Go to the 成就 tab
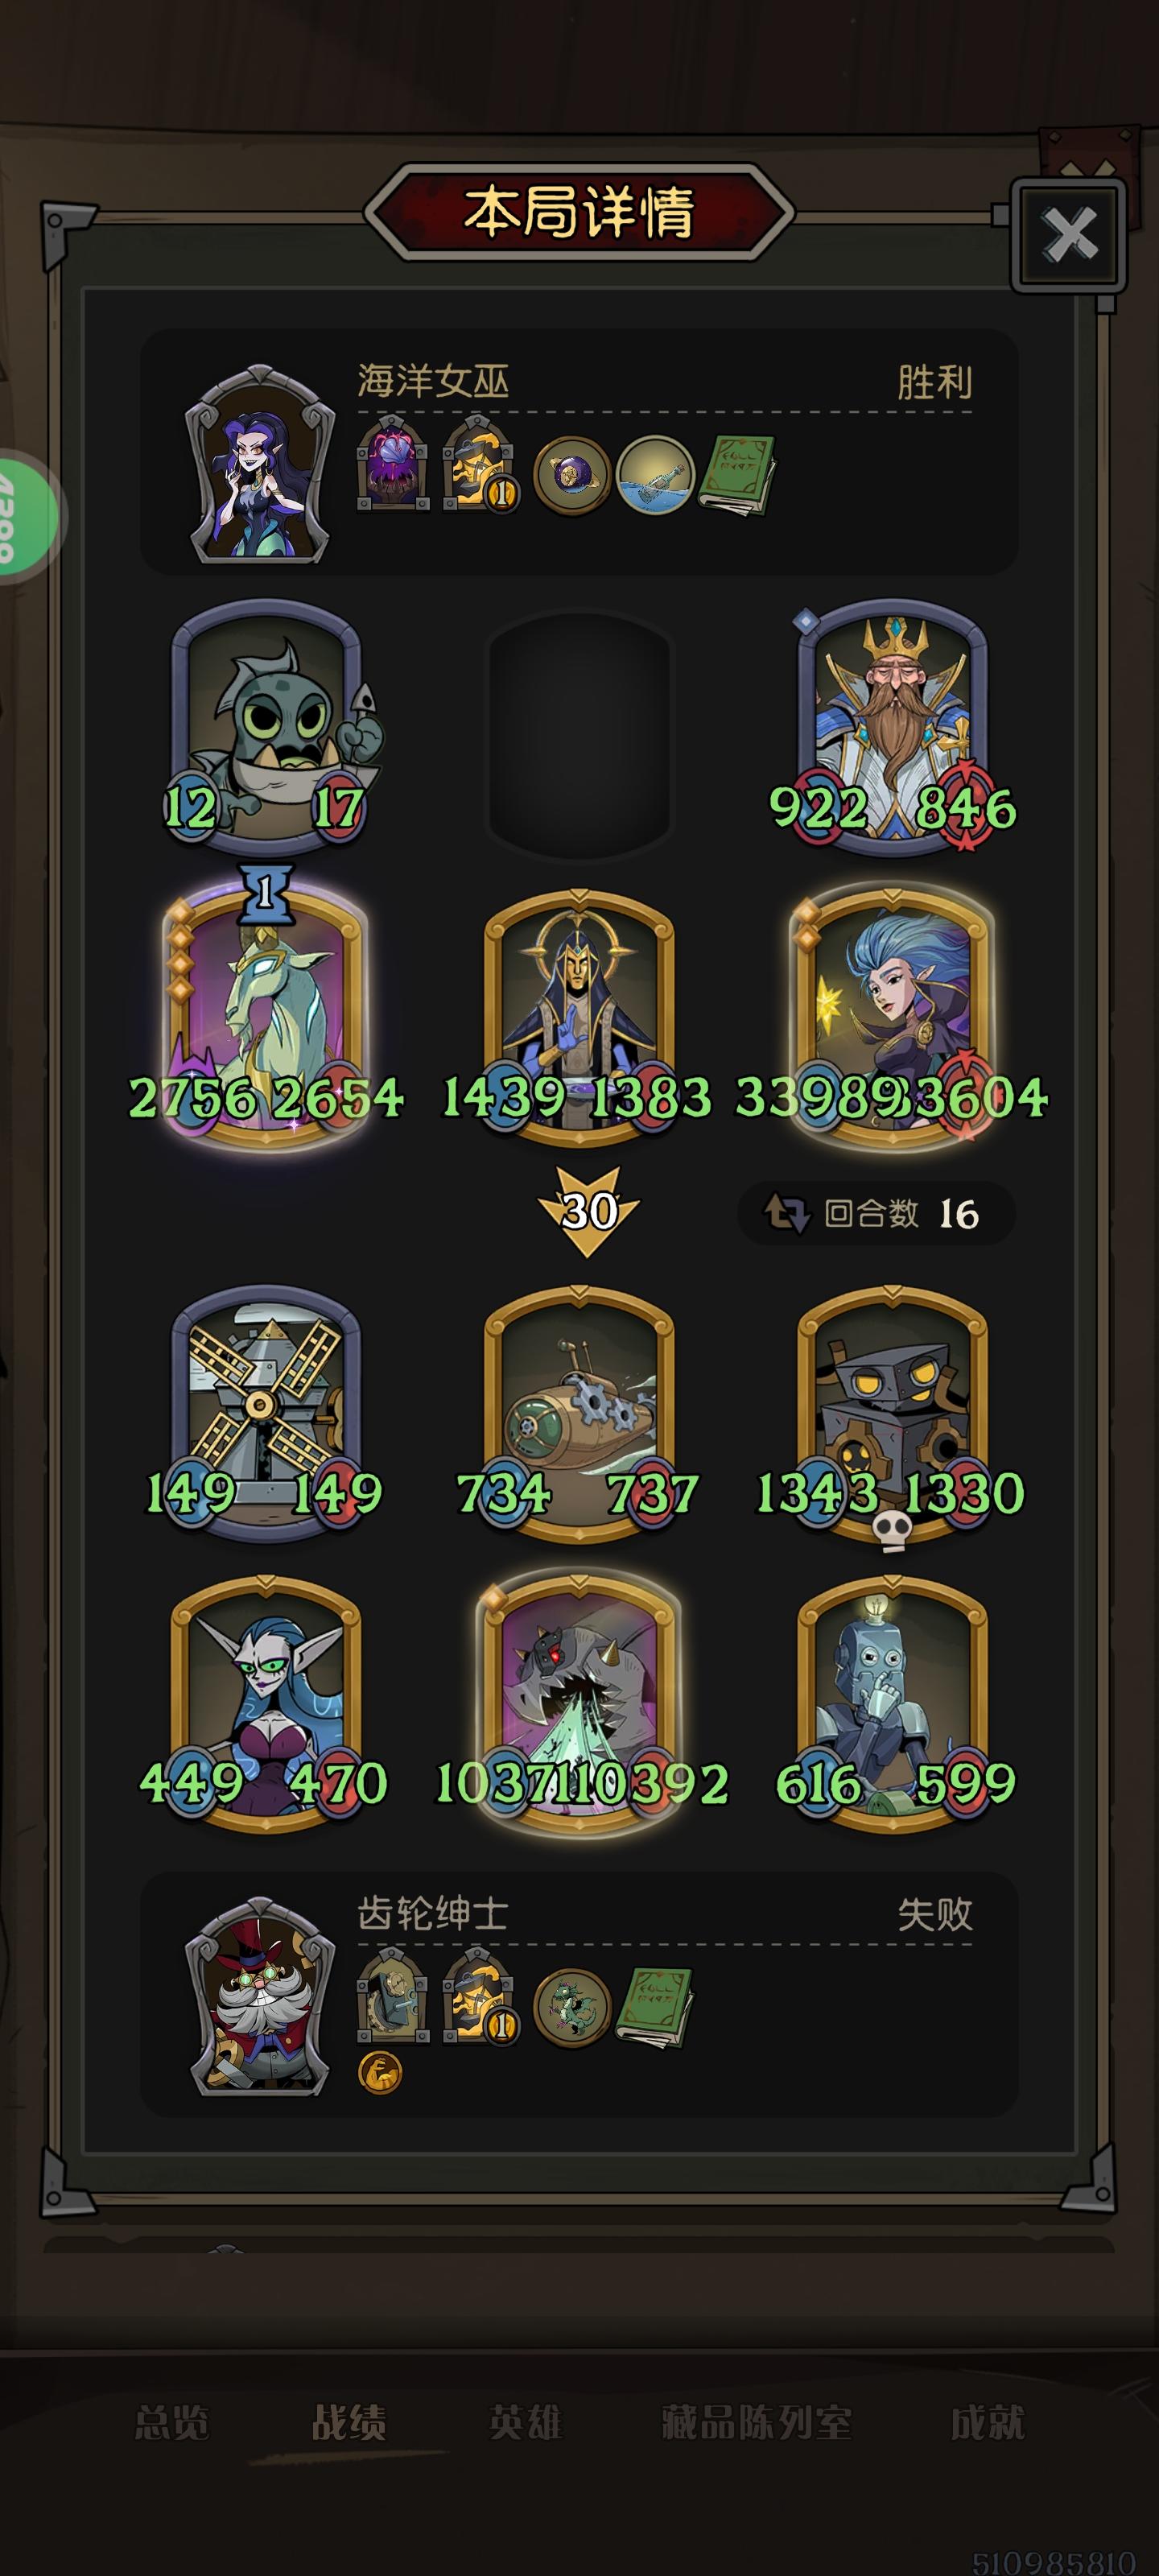 coord(987,2423)
